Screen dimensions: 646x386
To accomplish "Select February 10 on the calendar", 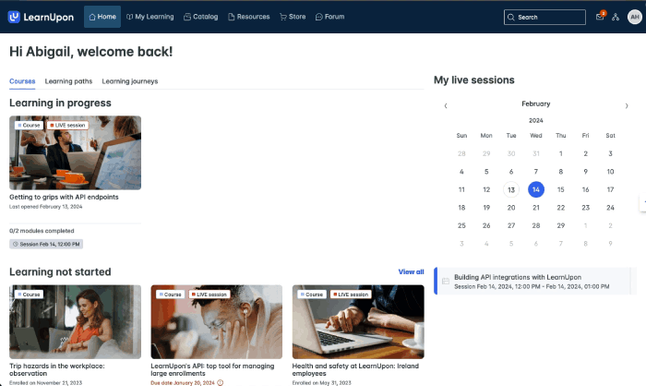I will click(x=610, y=172).
